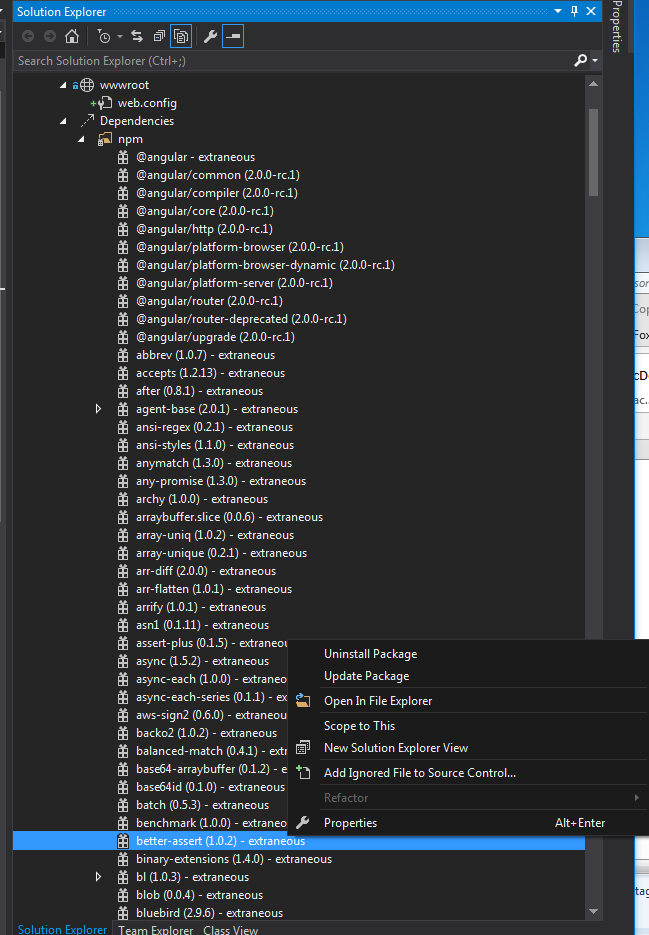The width and height of the screenshot is (649, 935).
Task: Open the collapsed Properties side tab
Action: tap(617, 27)
